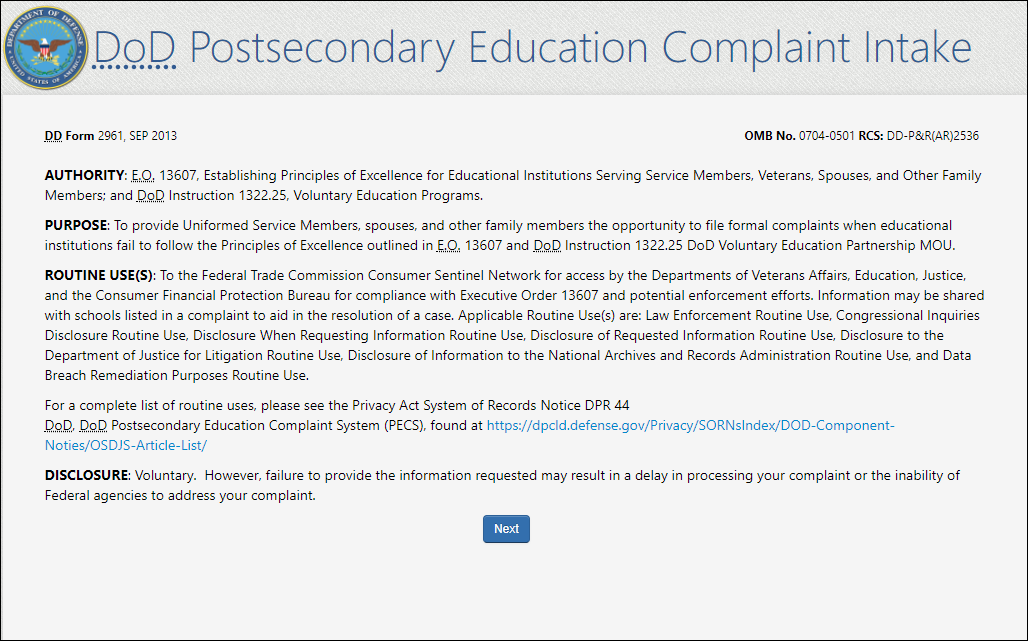Click the RCS number DD-P&R(AR)2536
Viewport: 1028px width, 641px height.
point(932,136)
